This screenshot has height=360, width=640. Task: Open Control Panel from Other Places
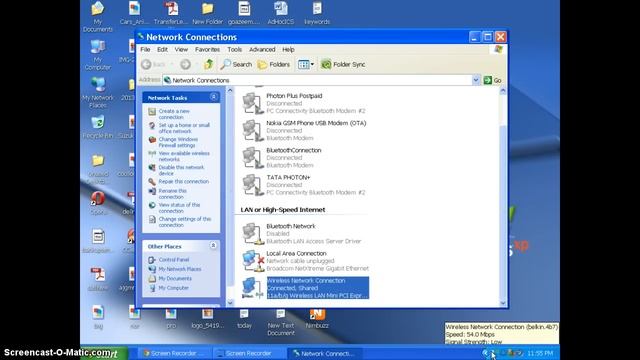tap(174, 260)
